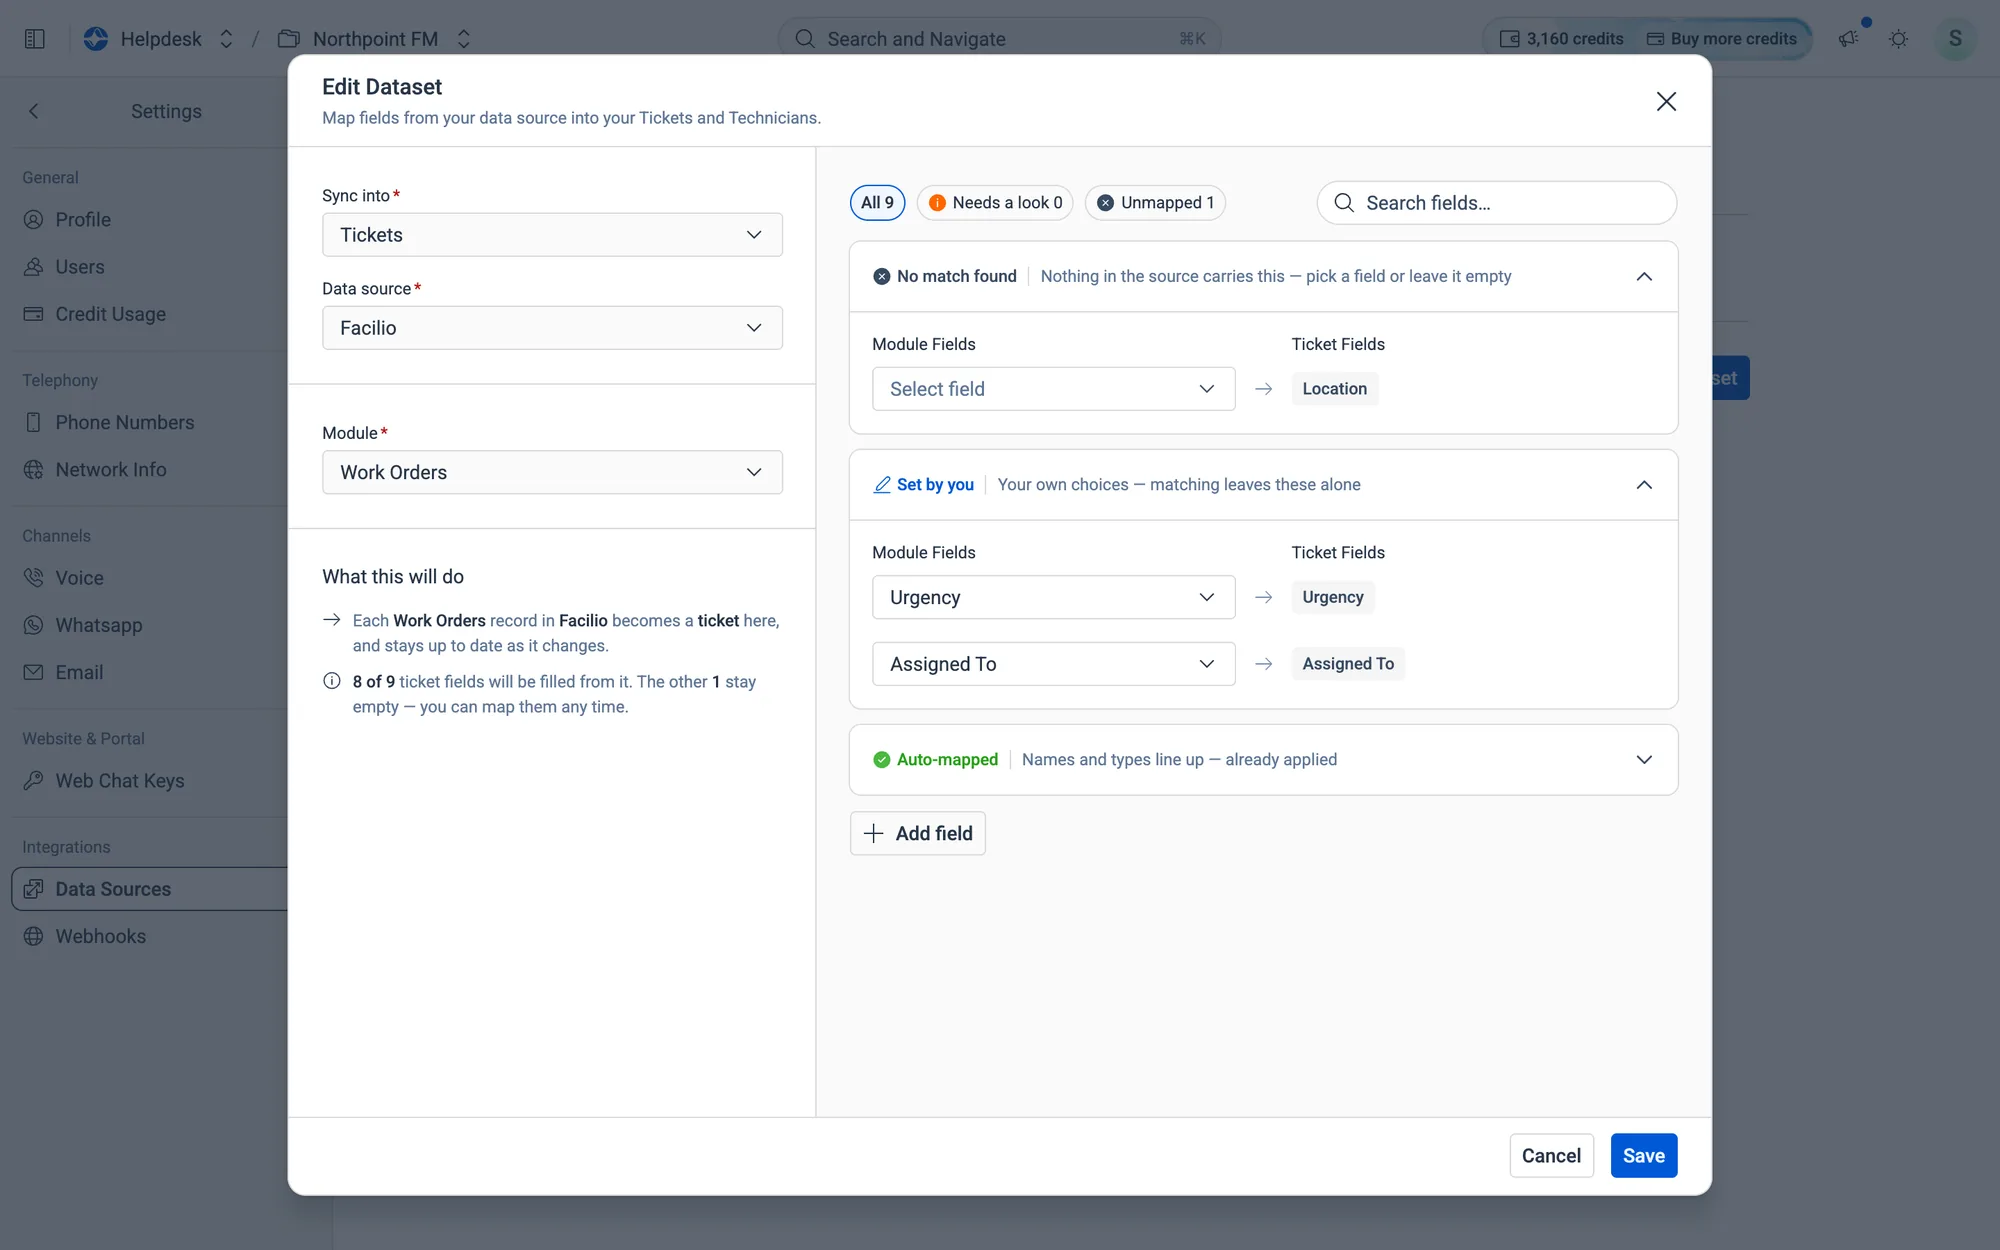
Task: Open the Assigned To module field dropdown
Action: (x=1054, y=664)
